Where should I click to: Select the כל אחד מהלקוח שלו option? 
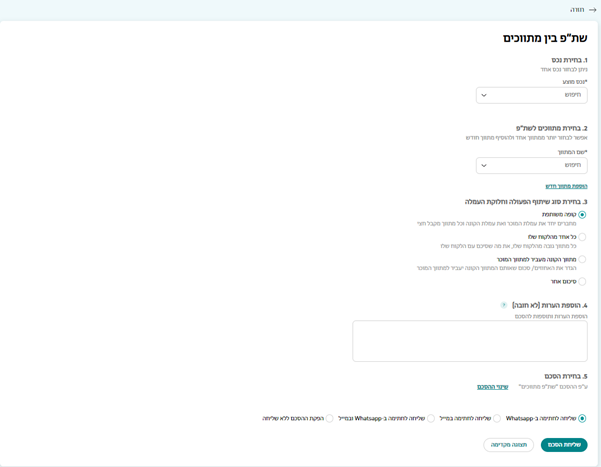point(582,237)
